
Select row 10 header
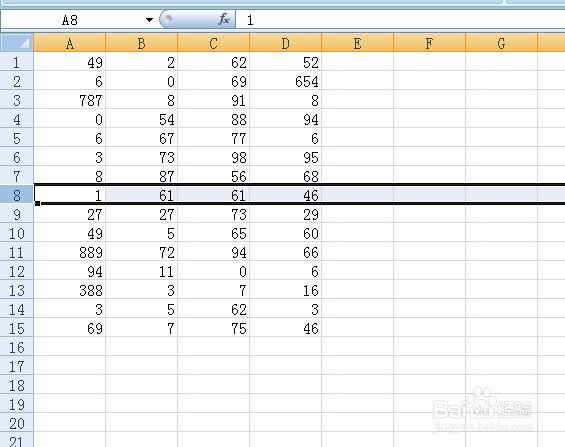pos(17,233)
